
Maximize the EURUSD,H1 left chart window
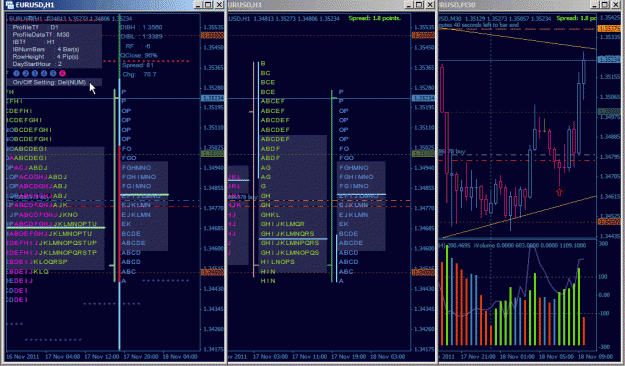(x=208, y=5)
